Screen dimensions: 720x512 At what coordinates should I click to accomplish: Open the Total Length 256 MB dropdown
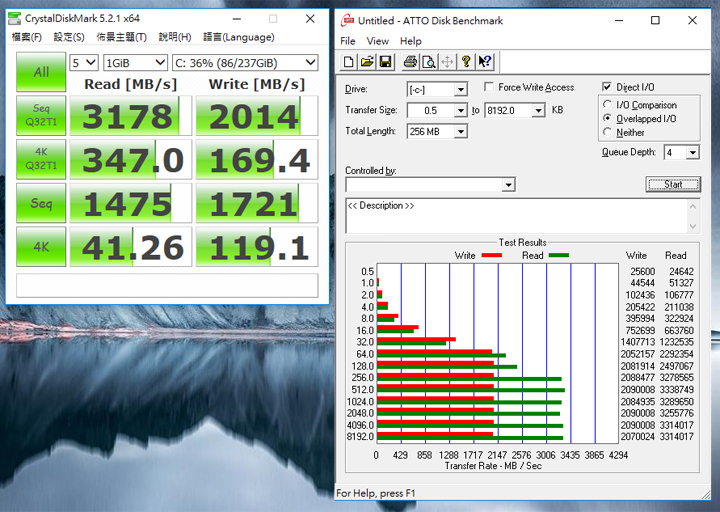(460, 132)
